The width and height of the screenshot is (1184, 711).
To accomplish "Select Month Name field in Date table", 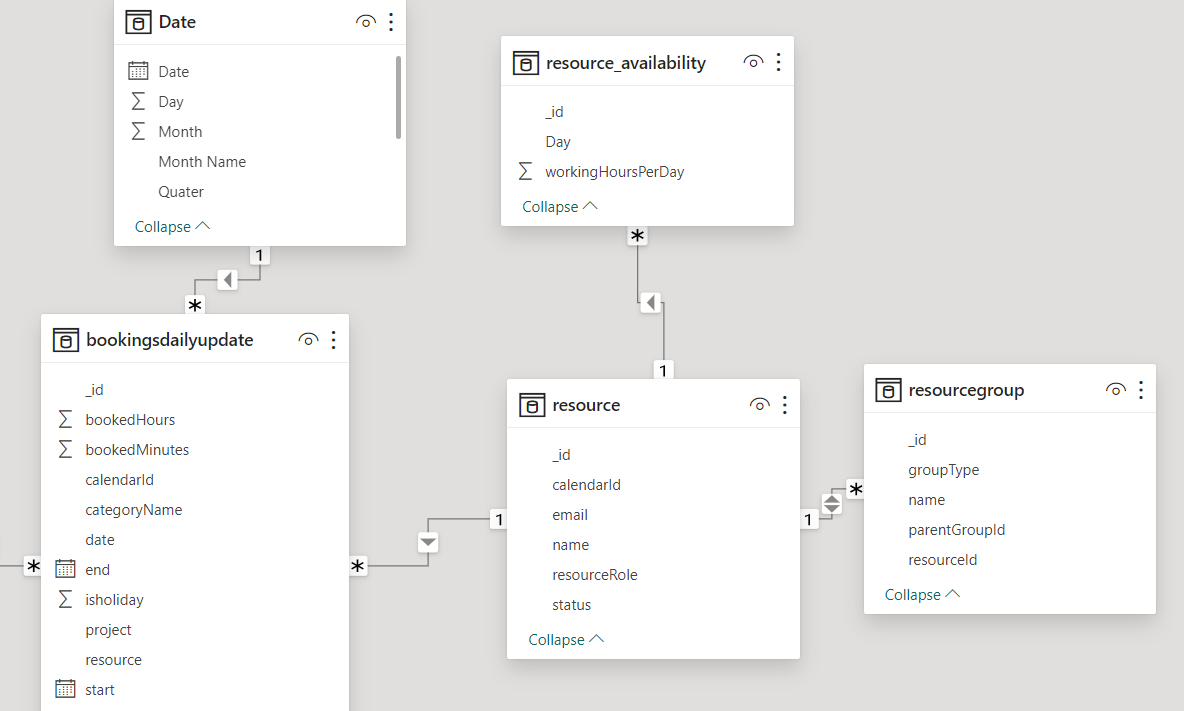I will tap(202, 162).
